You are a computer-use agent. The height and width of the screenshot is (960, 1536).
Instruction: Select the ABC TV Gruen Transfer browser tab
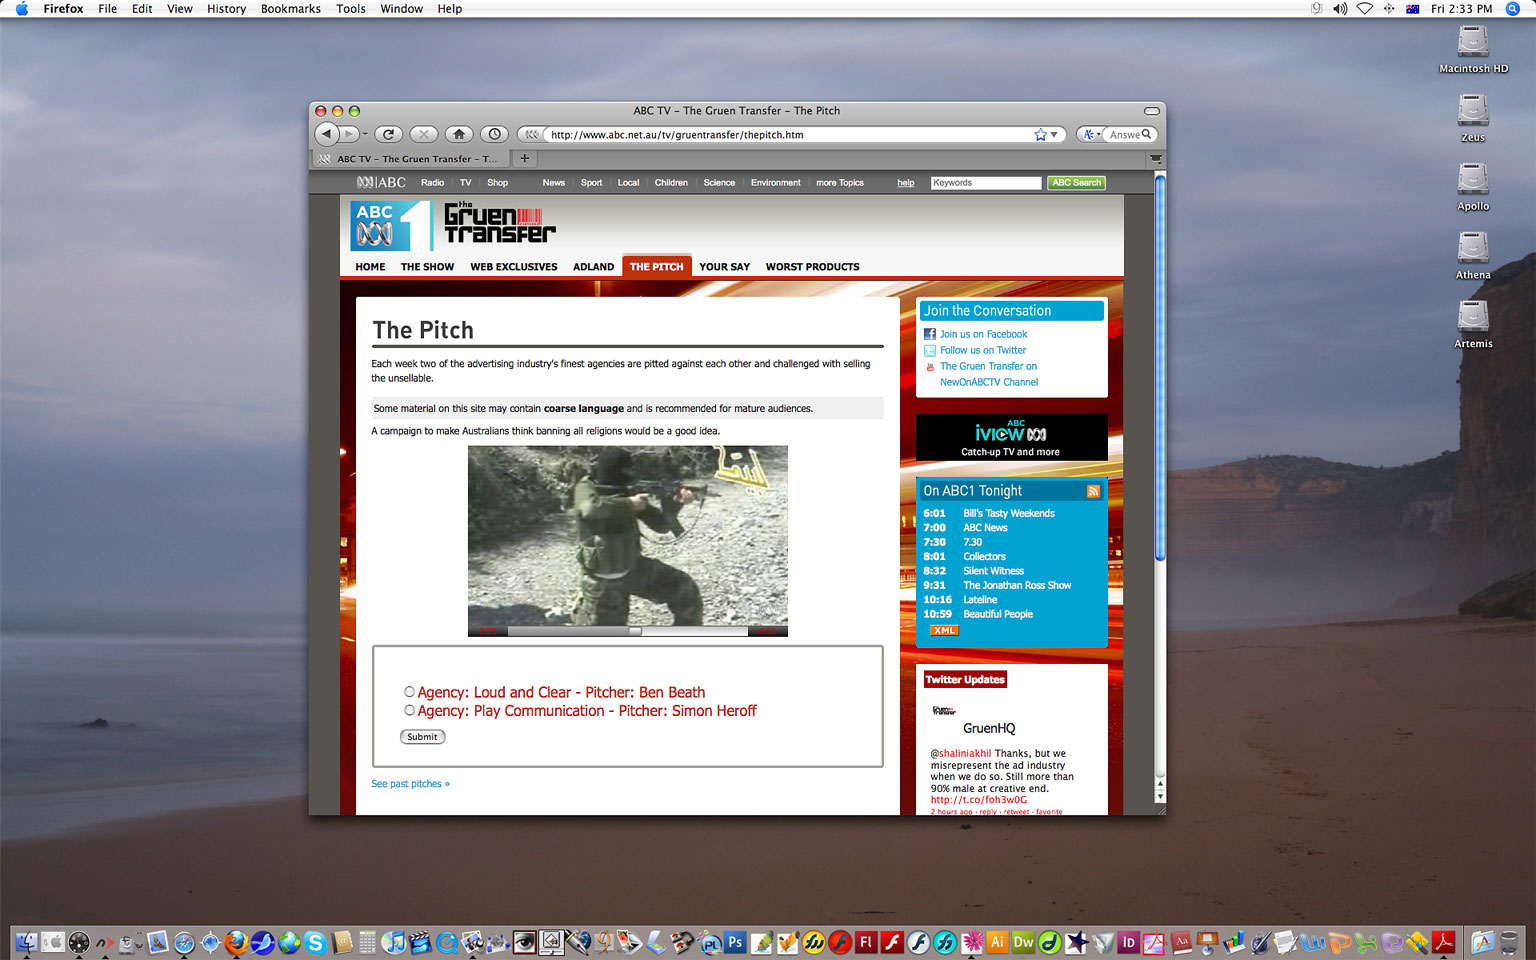410,158
